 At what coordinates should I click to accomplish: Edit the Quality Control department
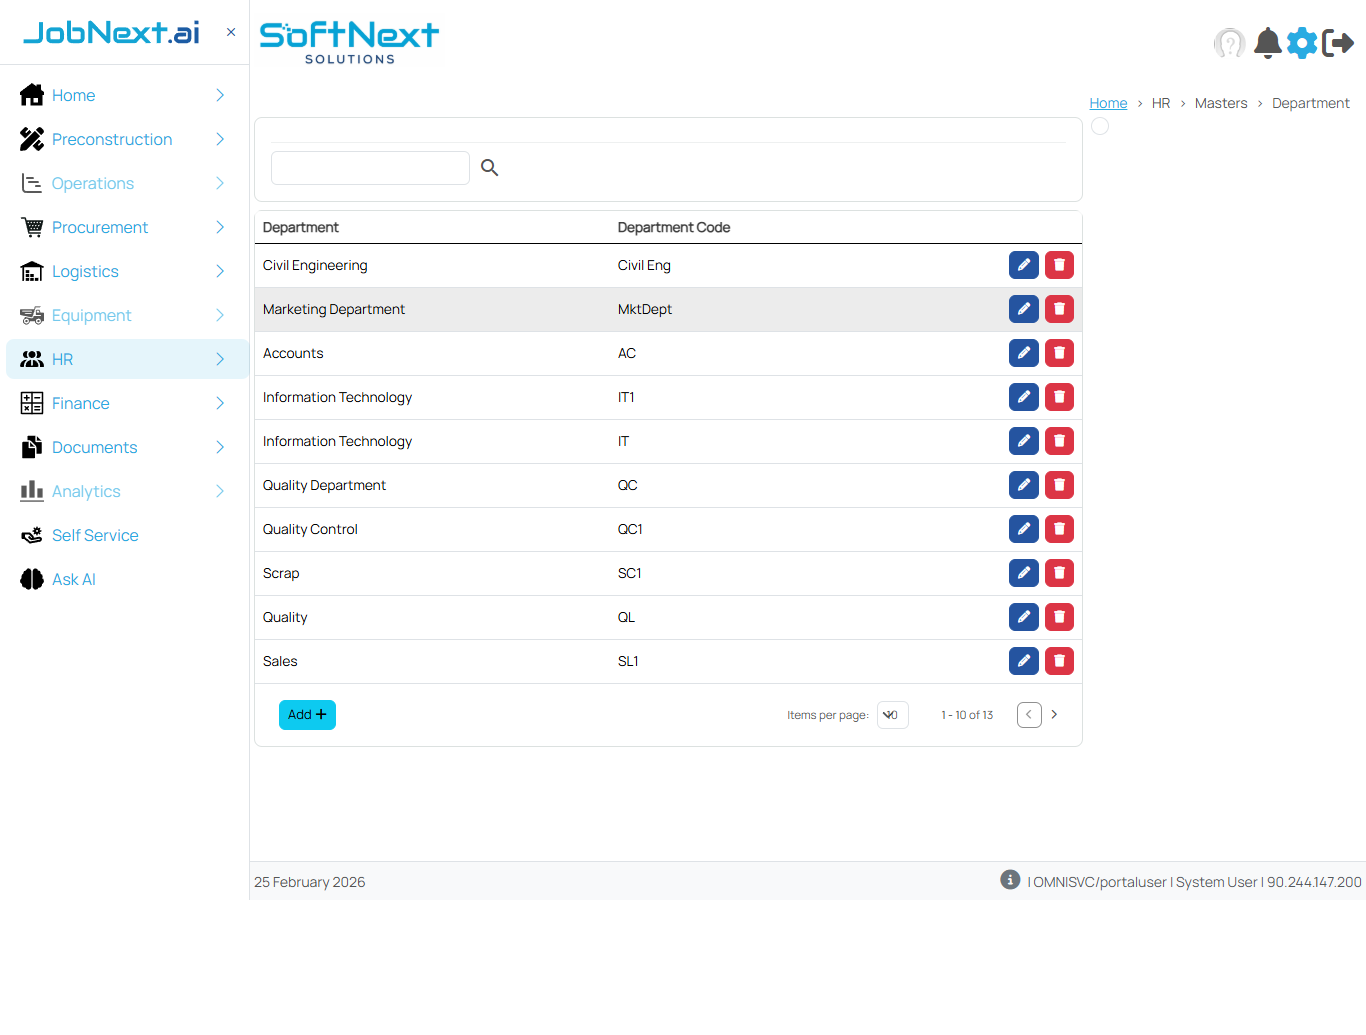(1023, 529)
